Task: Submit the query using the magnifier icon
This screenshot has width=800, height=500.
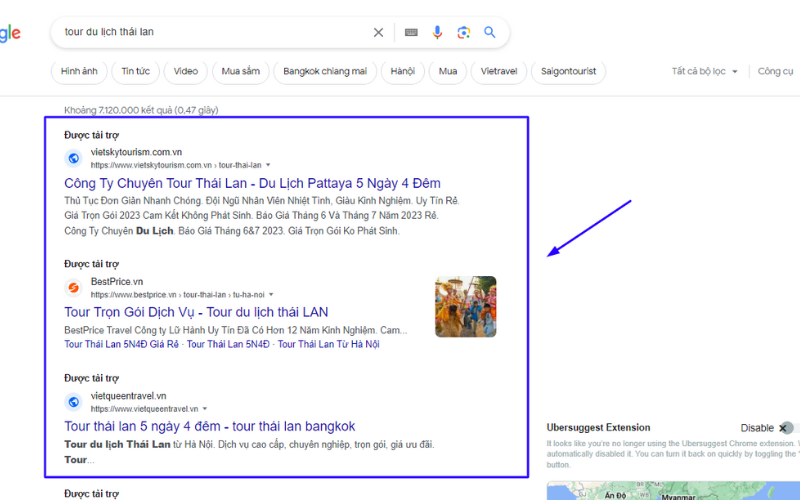Action: tap(490, 33)
